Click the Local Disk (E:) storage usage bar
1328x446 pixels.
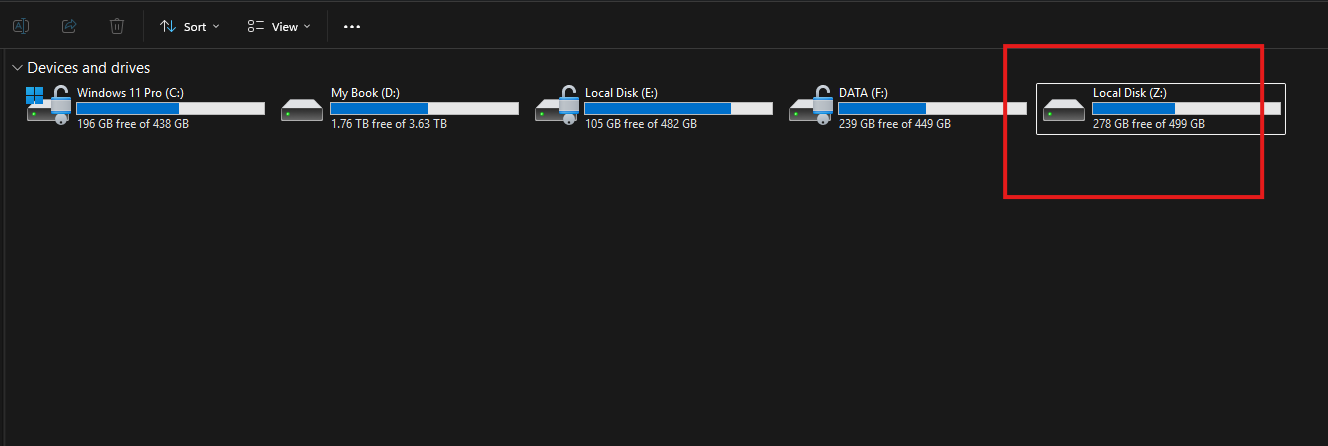pos(678,108)
